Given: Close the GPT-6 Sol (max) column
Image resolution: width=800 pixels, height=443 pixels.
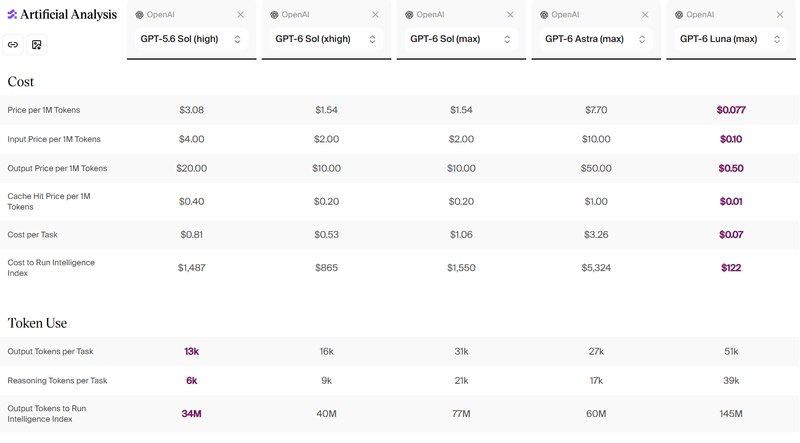Looking at the screenshot, I should point(510,15).
